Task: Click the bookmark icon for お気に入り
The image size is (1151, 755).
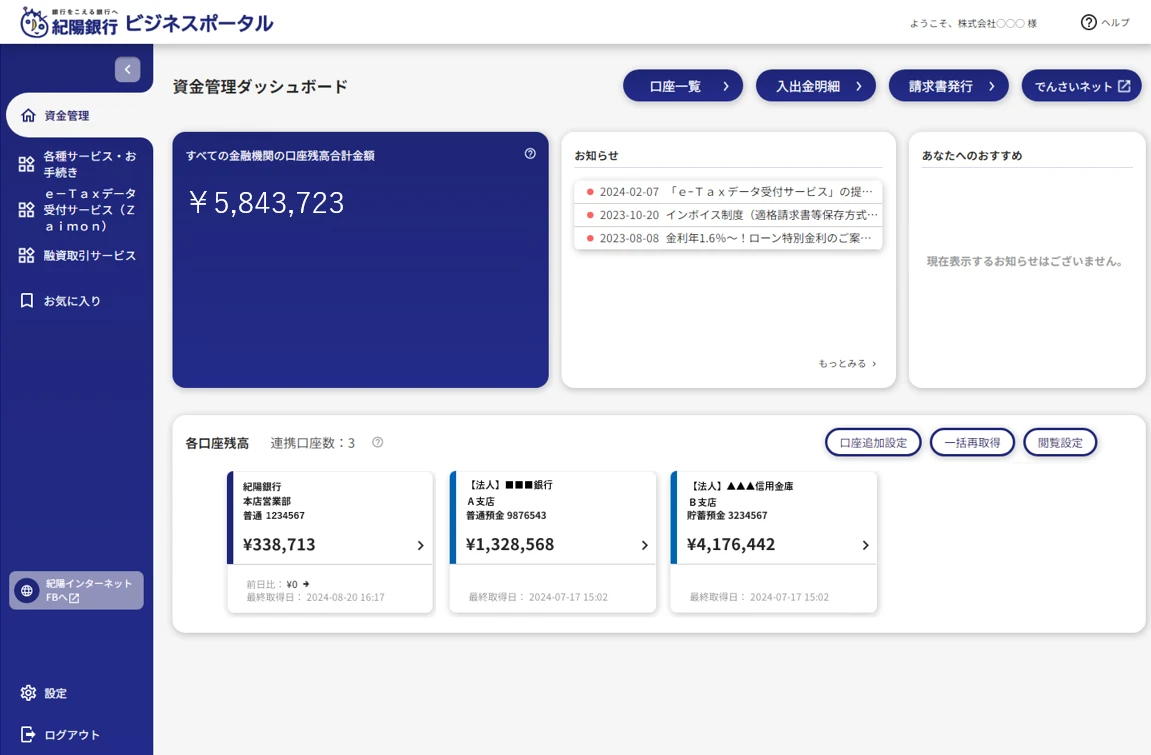Action: coord(27,300)
